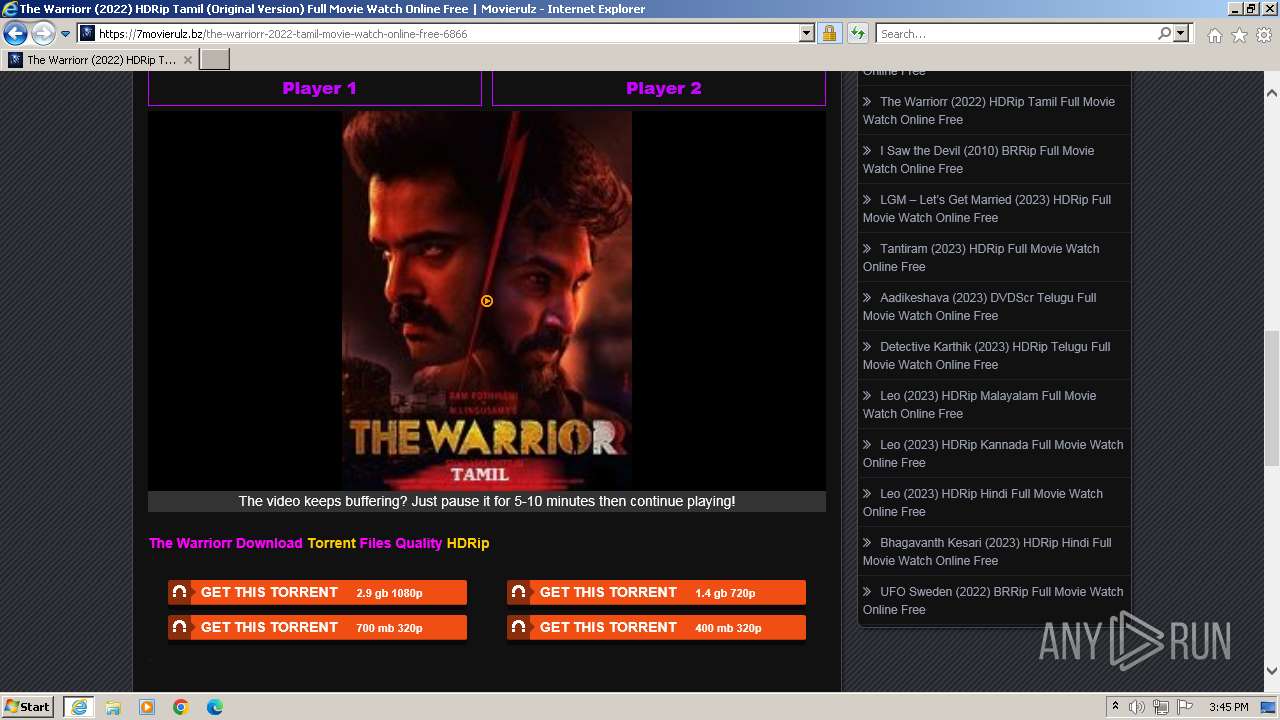
Task: Click the address bar URL field
Action: tap(447, 33)
